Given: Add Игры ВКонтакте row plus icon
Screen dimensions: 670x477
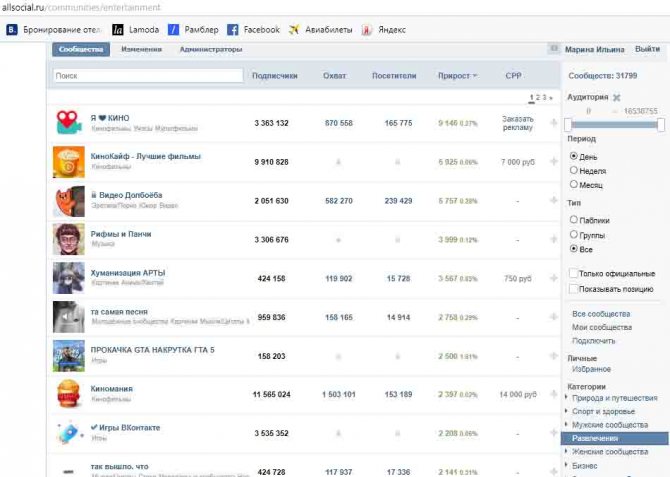Looking at the screenshot, I should click(553, 433).
